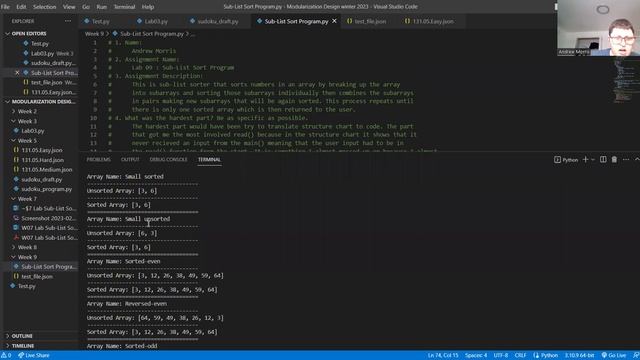
Task: Expand the Timeline section
Action: [x=23, y=346]
